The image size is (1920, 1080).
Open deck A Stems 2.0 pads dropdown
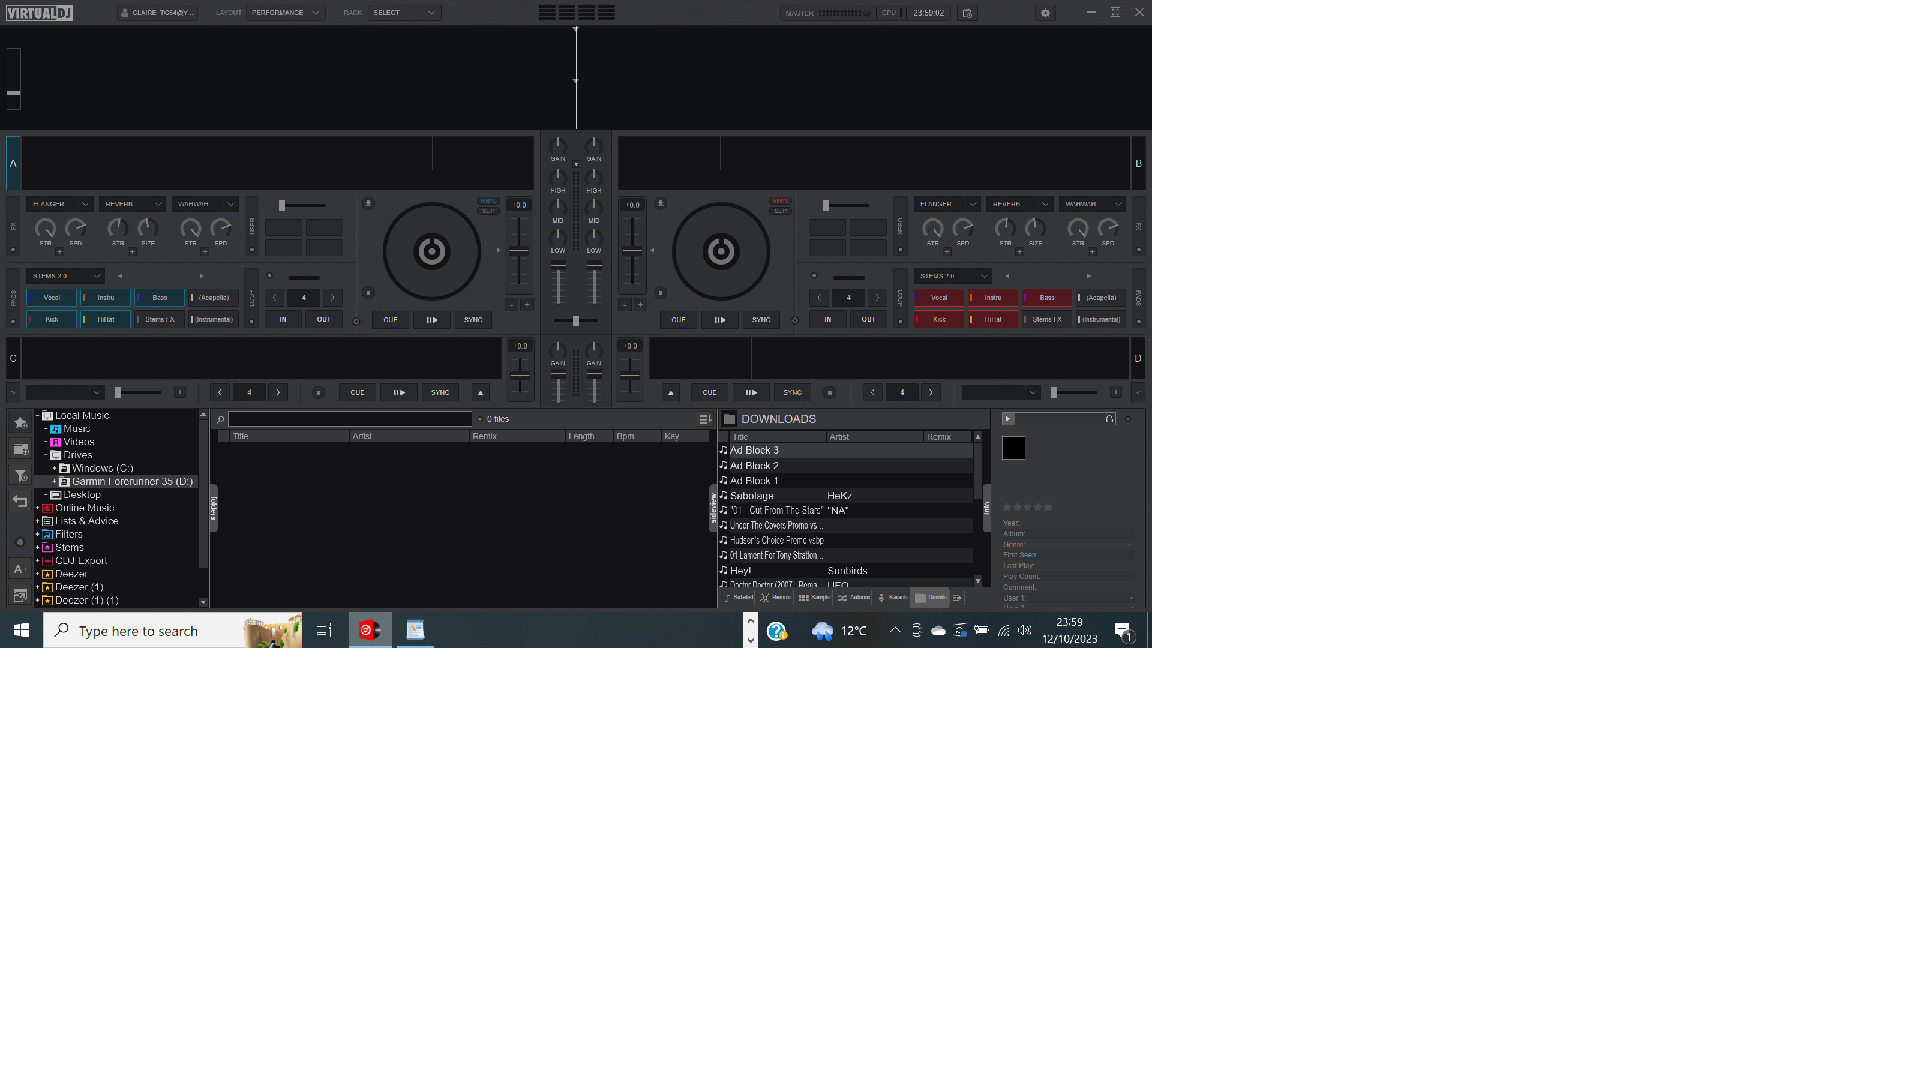tap(65, 276)
